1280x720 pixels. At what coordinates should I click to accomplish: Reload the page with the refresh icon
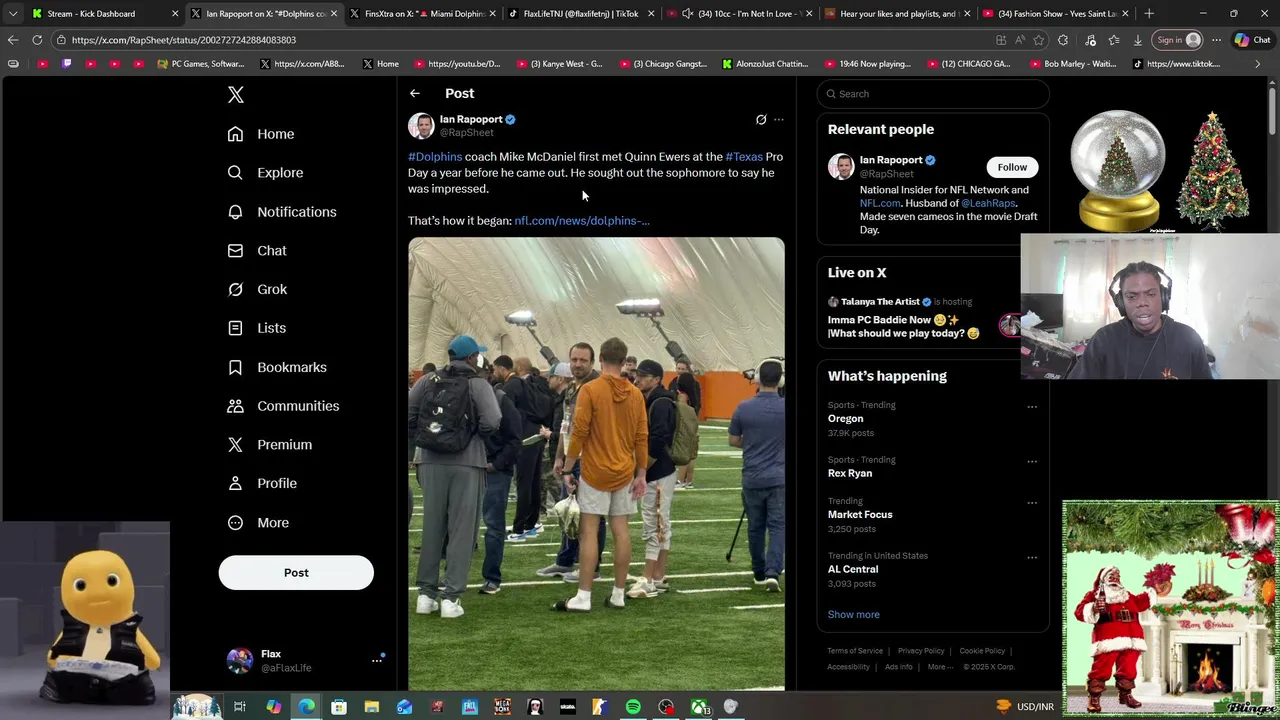(37, 40)
